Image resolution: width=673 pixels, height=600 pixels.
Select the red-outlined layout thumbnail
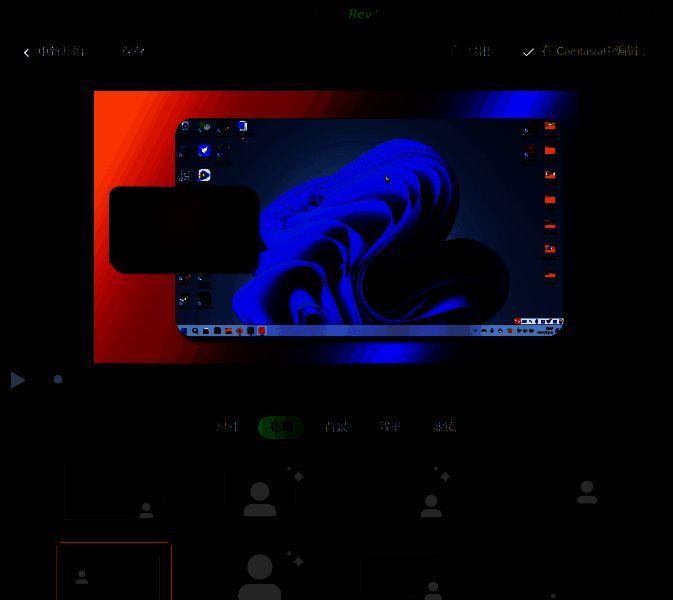pos(114,572)
